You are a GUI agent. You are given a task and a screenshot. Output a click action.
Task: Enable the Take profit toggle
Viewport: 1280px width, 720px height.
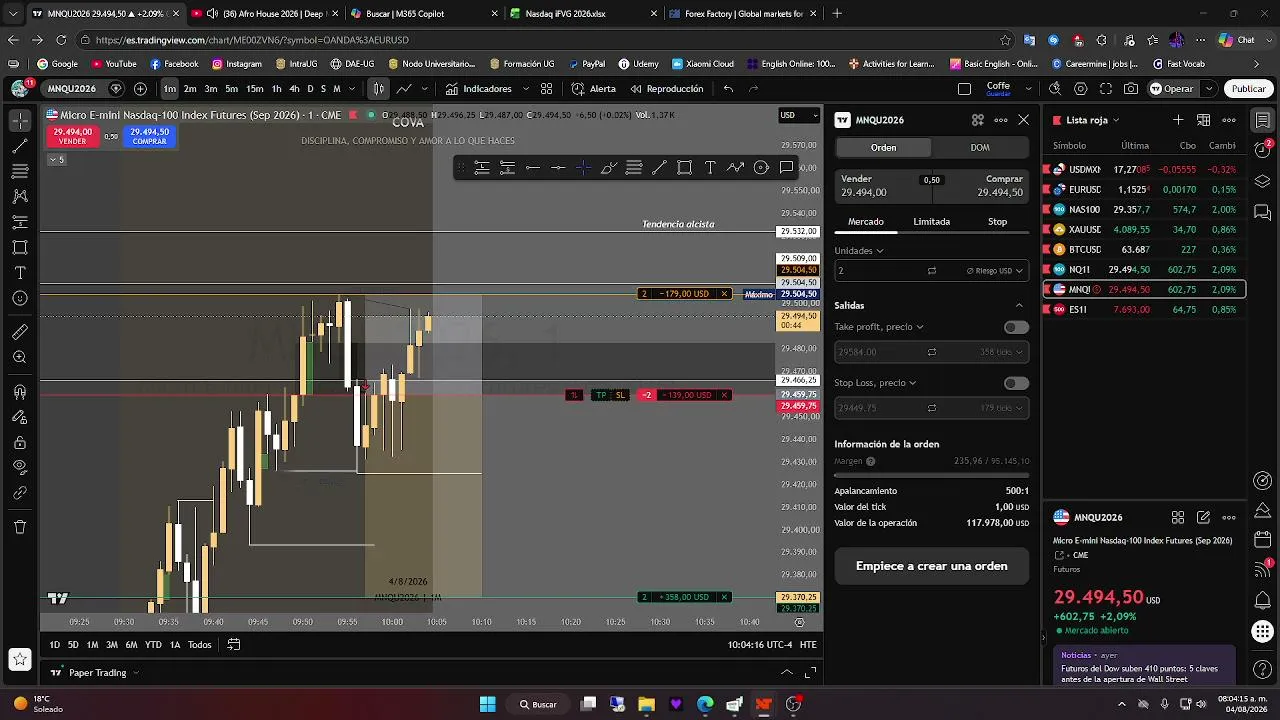click(x=1016, y=327)
